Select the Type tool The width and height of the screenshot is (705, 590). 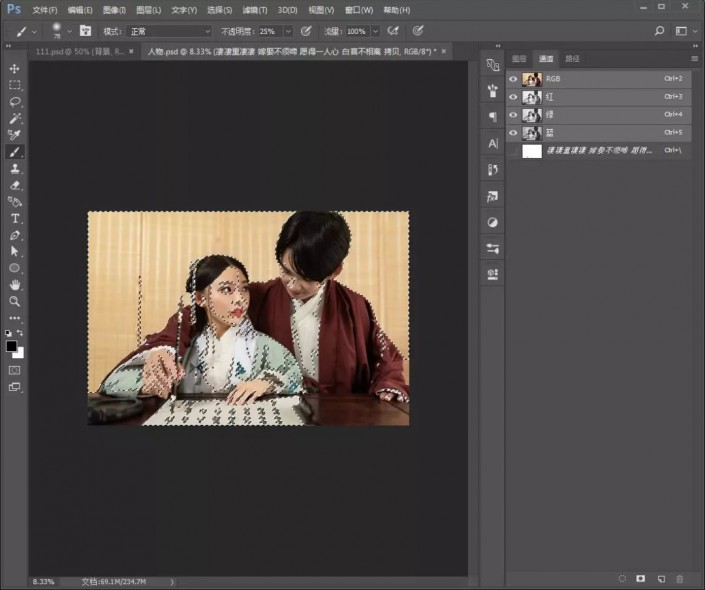(14, 219)
